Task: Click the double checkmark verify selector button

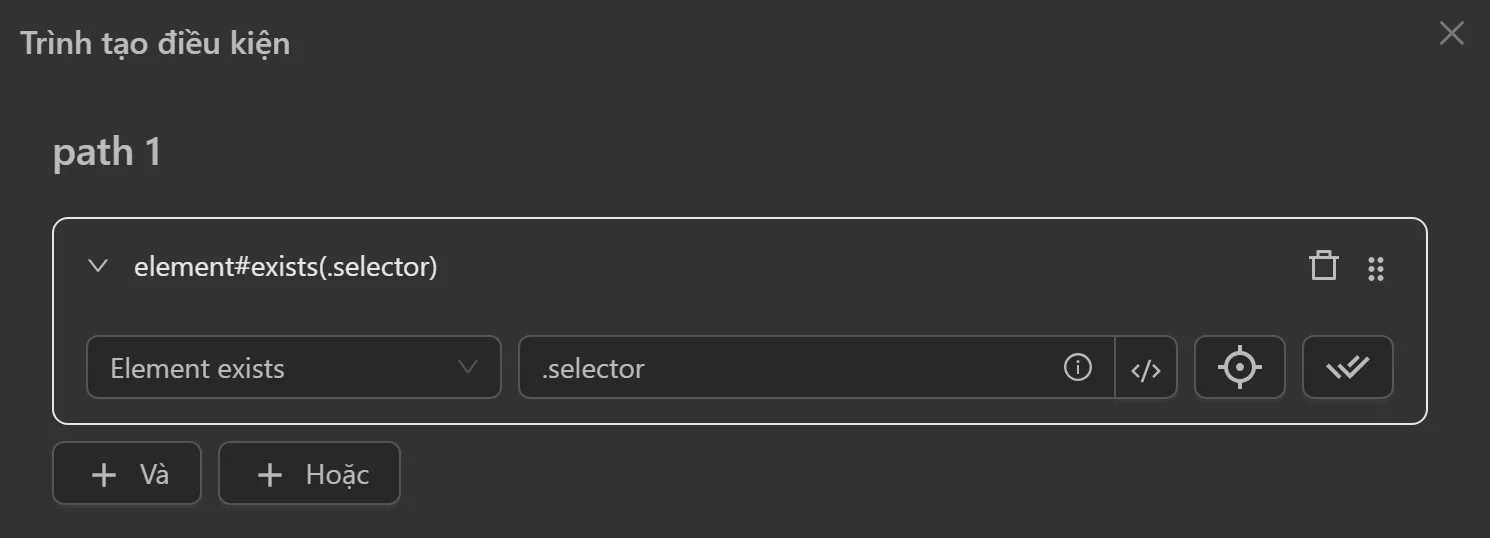Action: tap(1347, 368)
